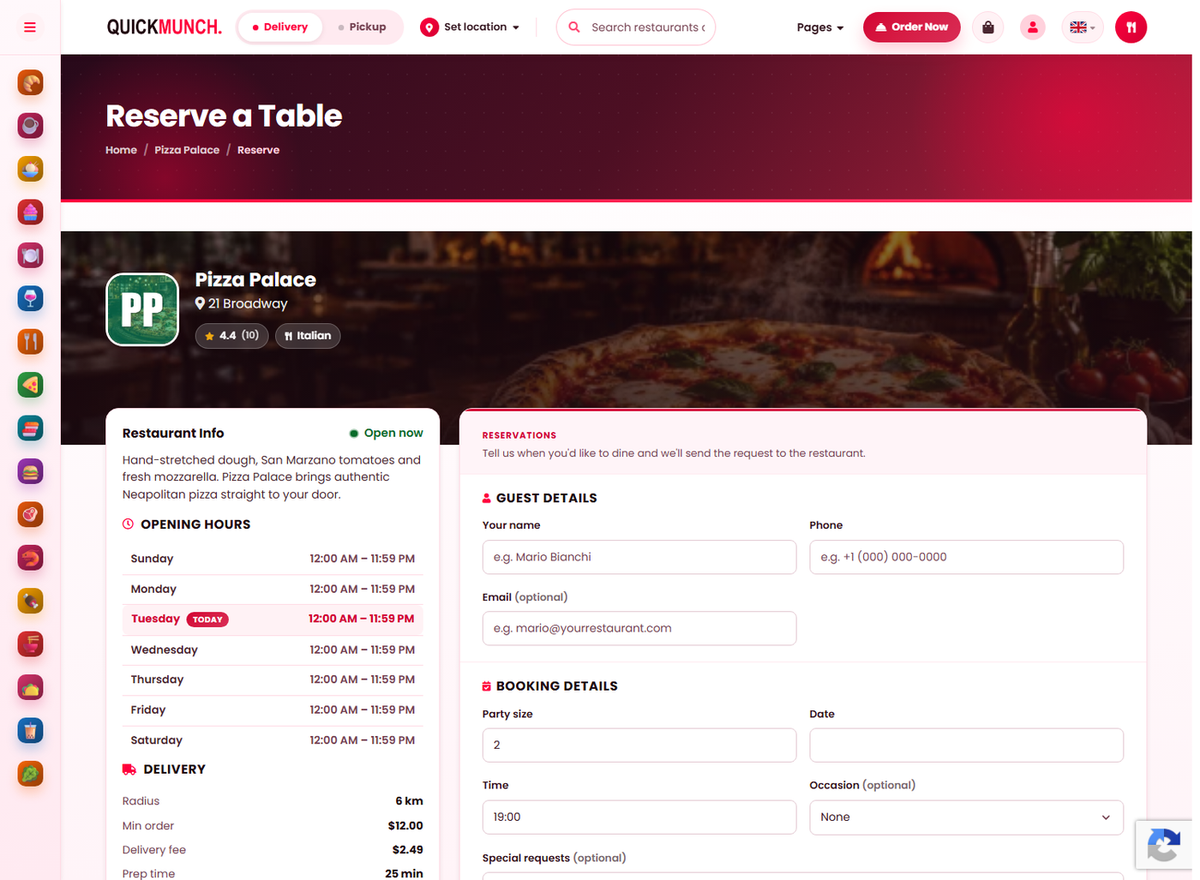This screenshot has height=880, width=1200.
Task: Click the Pizza Palace PP logo
Action: [x=142, y=310]
